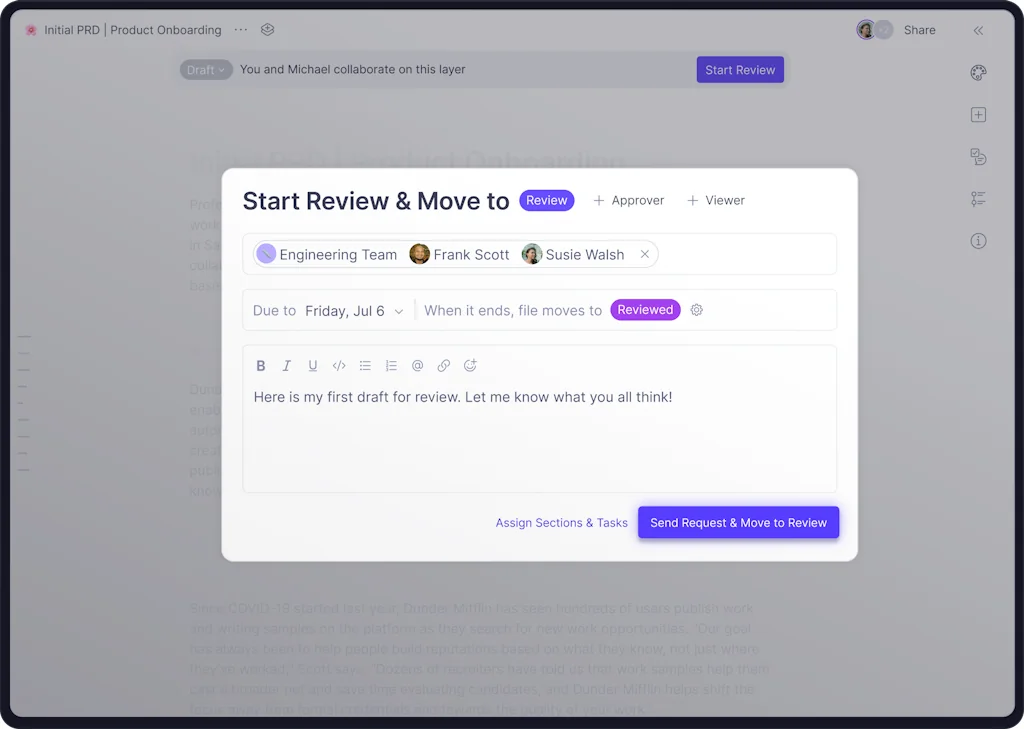Toggle underline formatting in message editor
The width and height of the screenshot is (1024, 729).
pos(313,366)
